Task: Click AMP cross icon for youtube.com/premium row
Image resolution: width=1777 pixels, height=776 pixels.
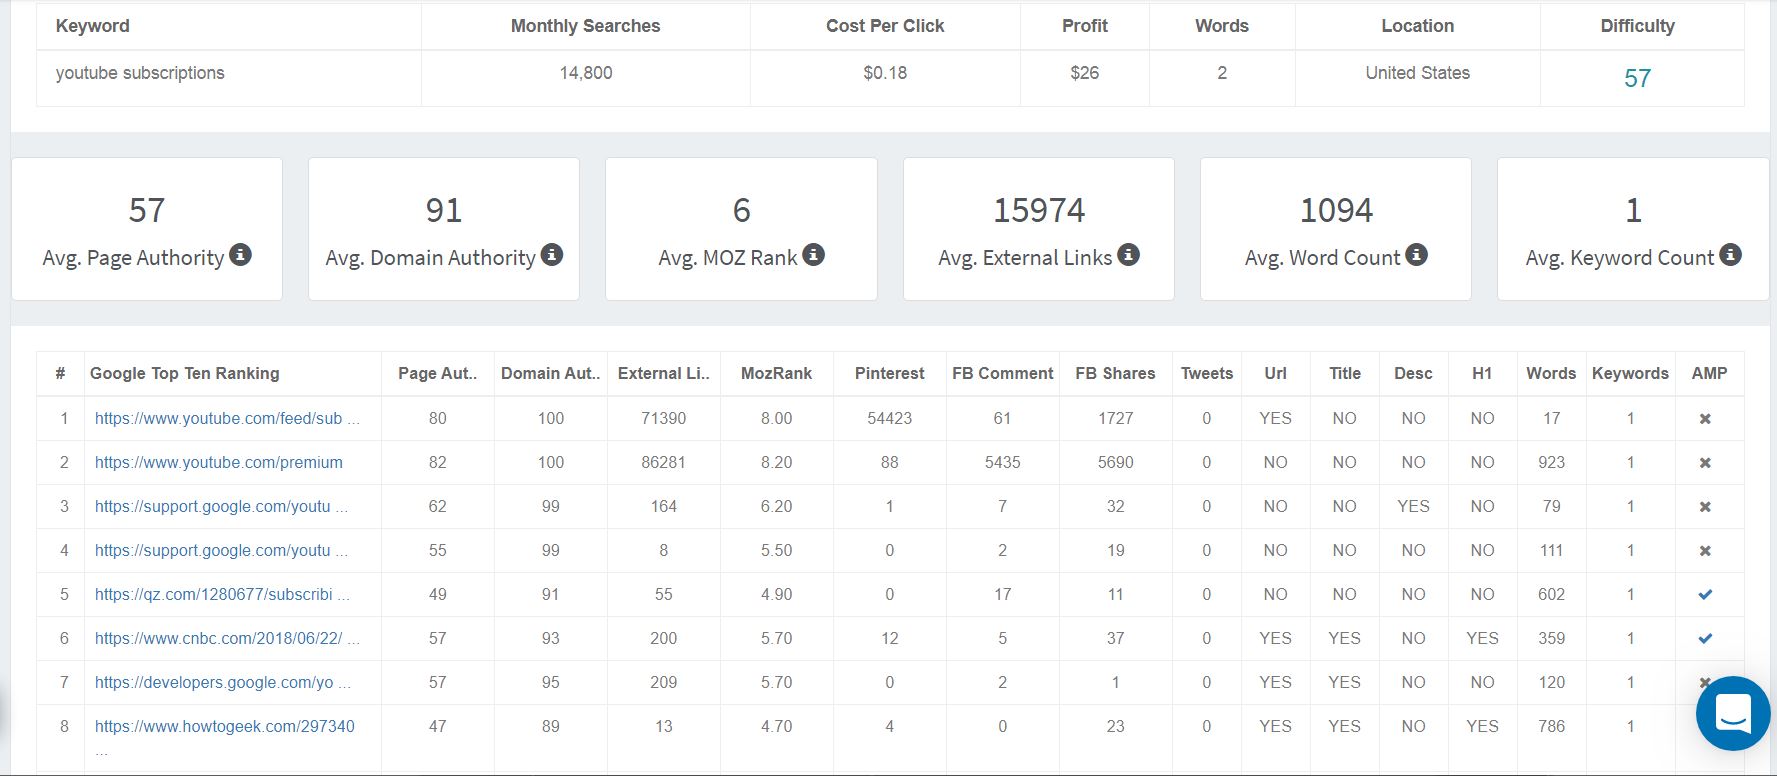Action: tap(1705, 463)
